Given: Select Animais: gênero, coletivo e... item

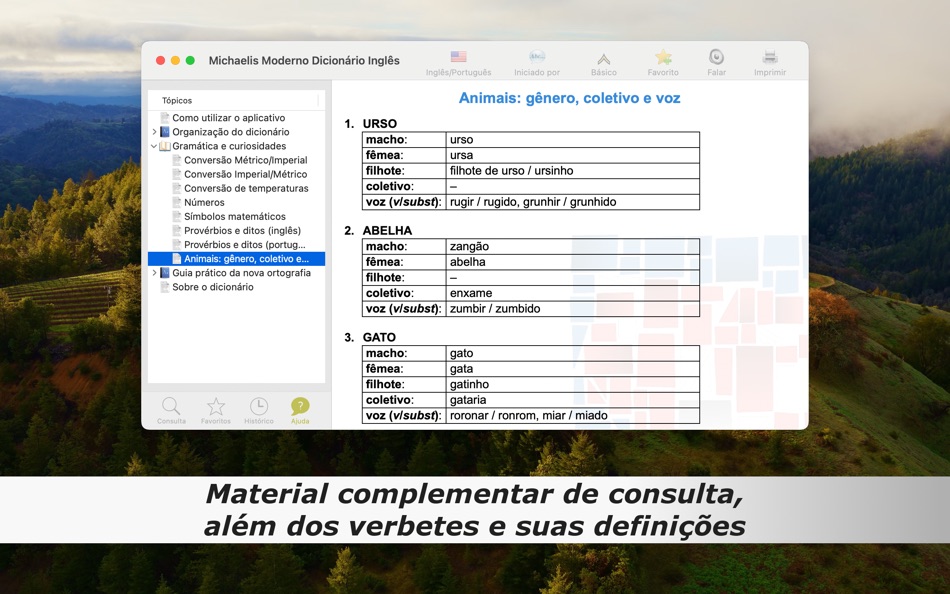Looking at the screenshot, I should (236, 259).
